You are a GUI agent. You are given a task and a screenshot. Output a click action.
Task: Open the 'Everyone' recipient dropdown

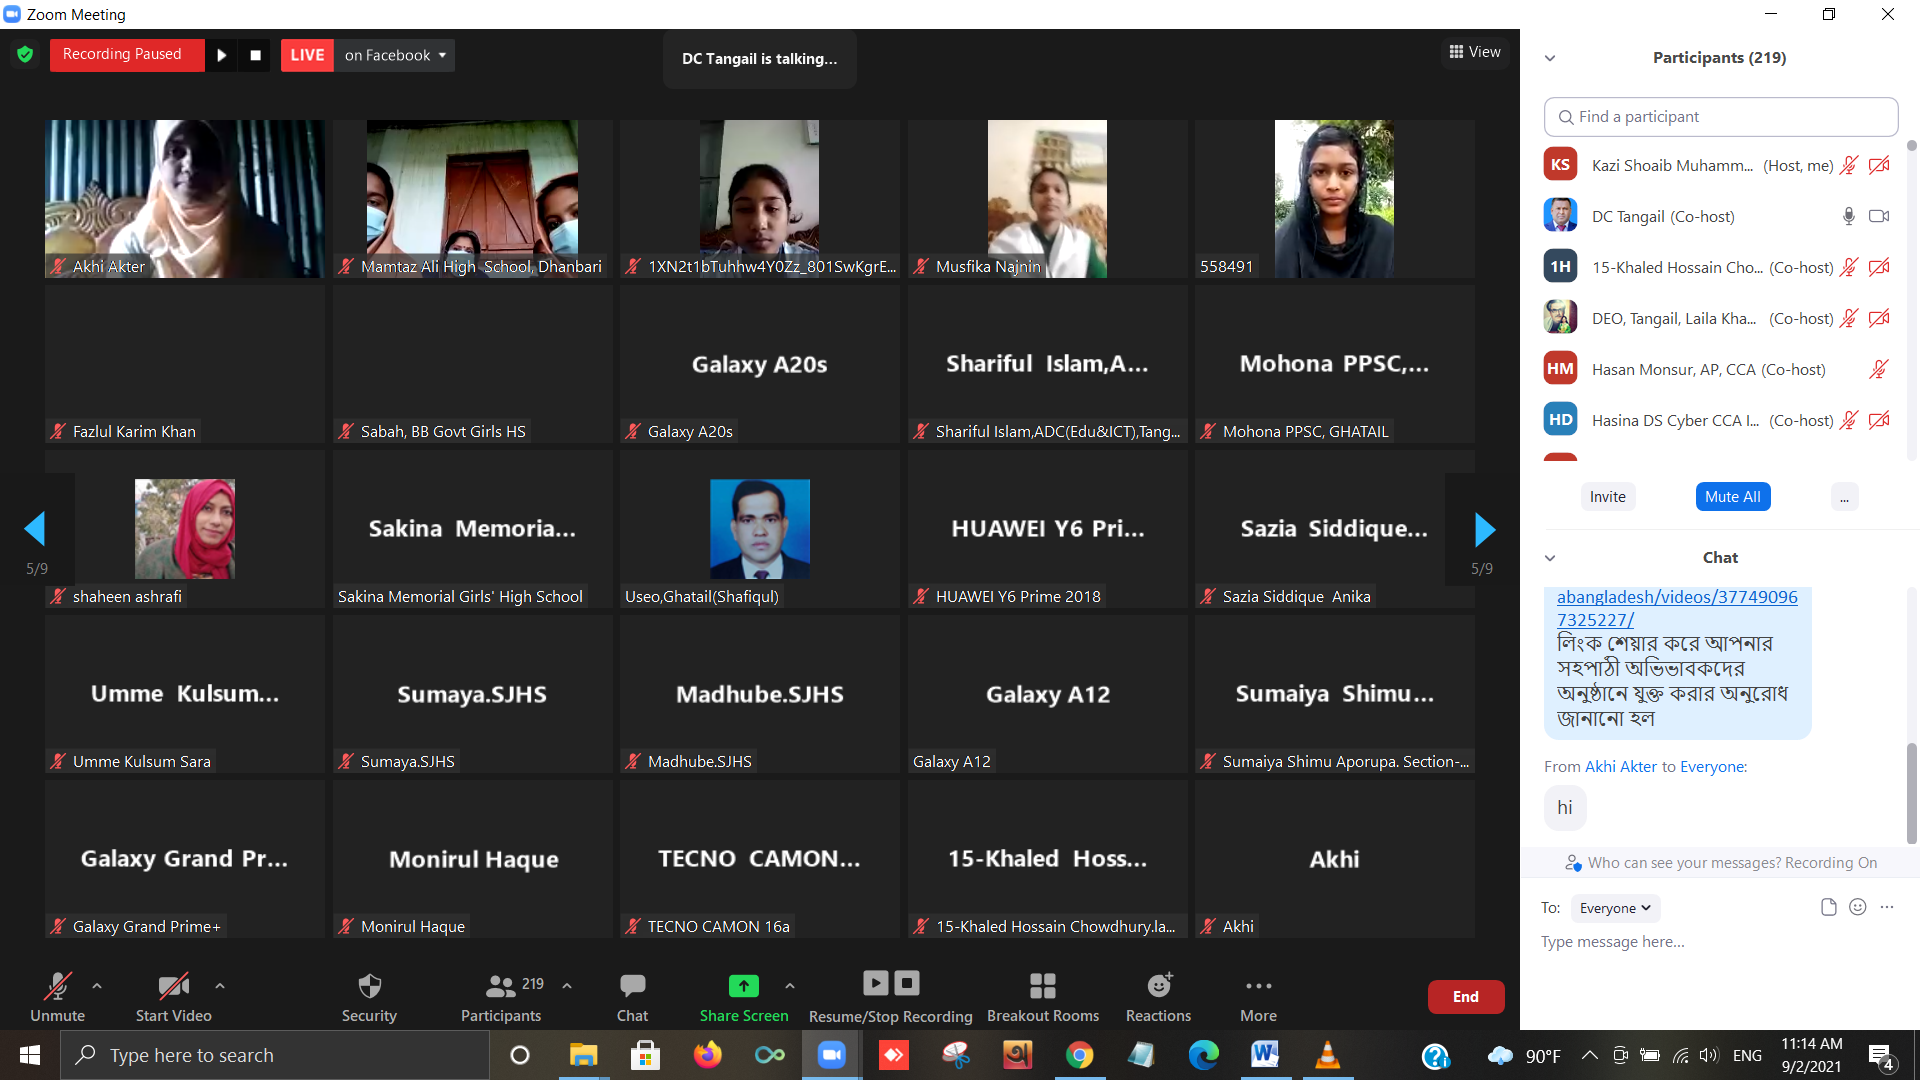coord(1615,908)
